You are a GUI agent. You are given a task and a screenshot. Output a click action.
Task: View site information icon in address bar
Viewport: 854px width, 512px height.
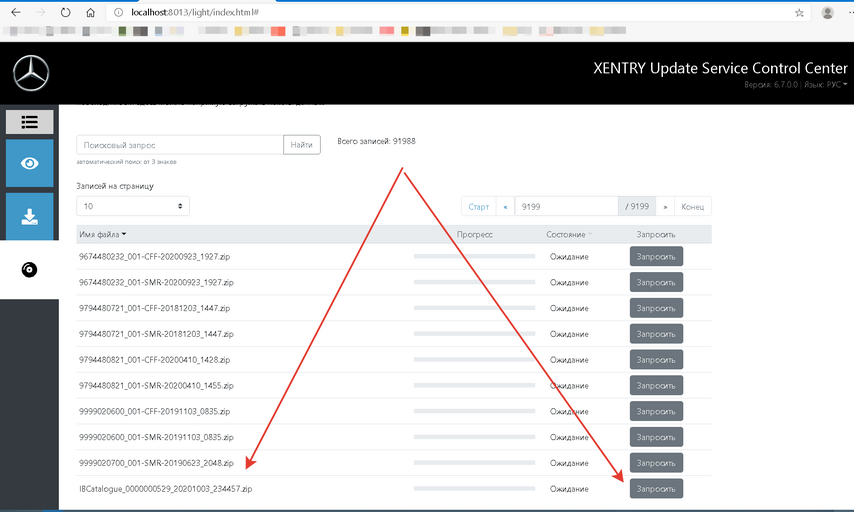coord(118,12)
